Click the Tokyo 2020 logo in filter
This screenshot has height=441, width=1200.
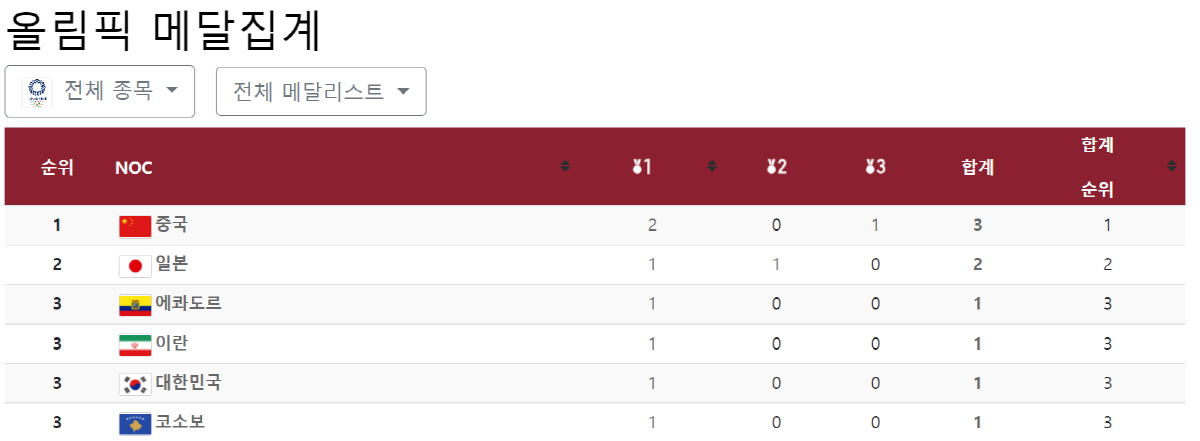coord(36,91)
